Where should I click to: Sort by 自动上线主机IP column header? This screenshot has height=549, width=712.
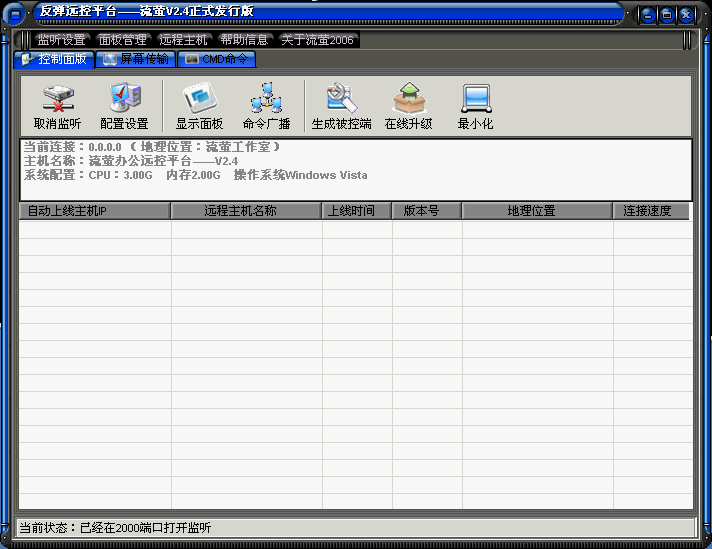[95, 211]
